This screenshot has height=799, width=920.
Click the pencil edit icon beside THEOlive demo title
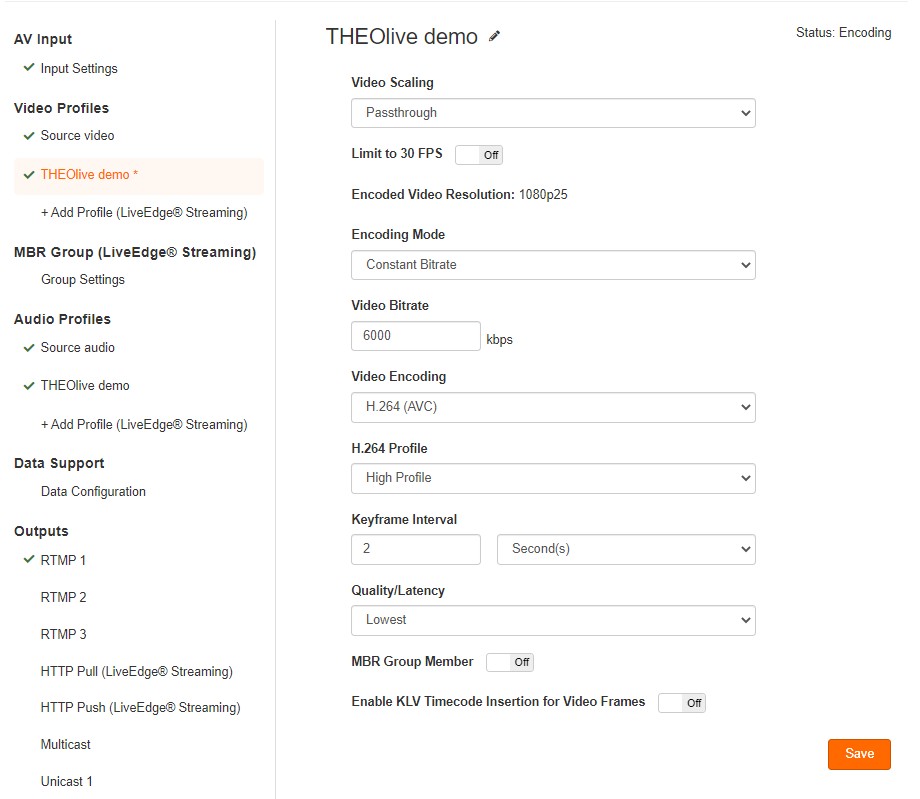tap(495, 37)
